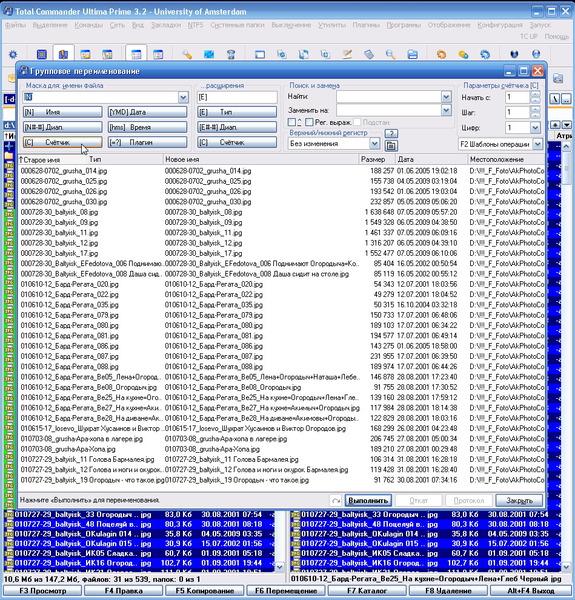Click F5 Копирование at the bottom
Image resolution: width=575 pixels, height=600 pixels.
tap(205, 591)
